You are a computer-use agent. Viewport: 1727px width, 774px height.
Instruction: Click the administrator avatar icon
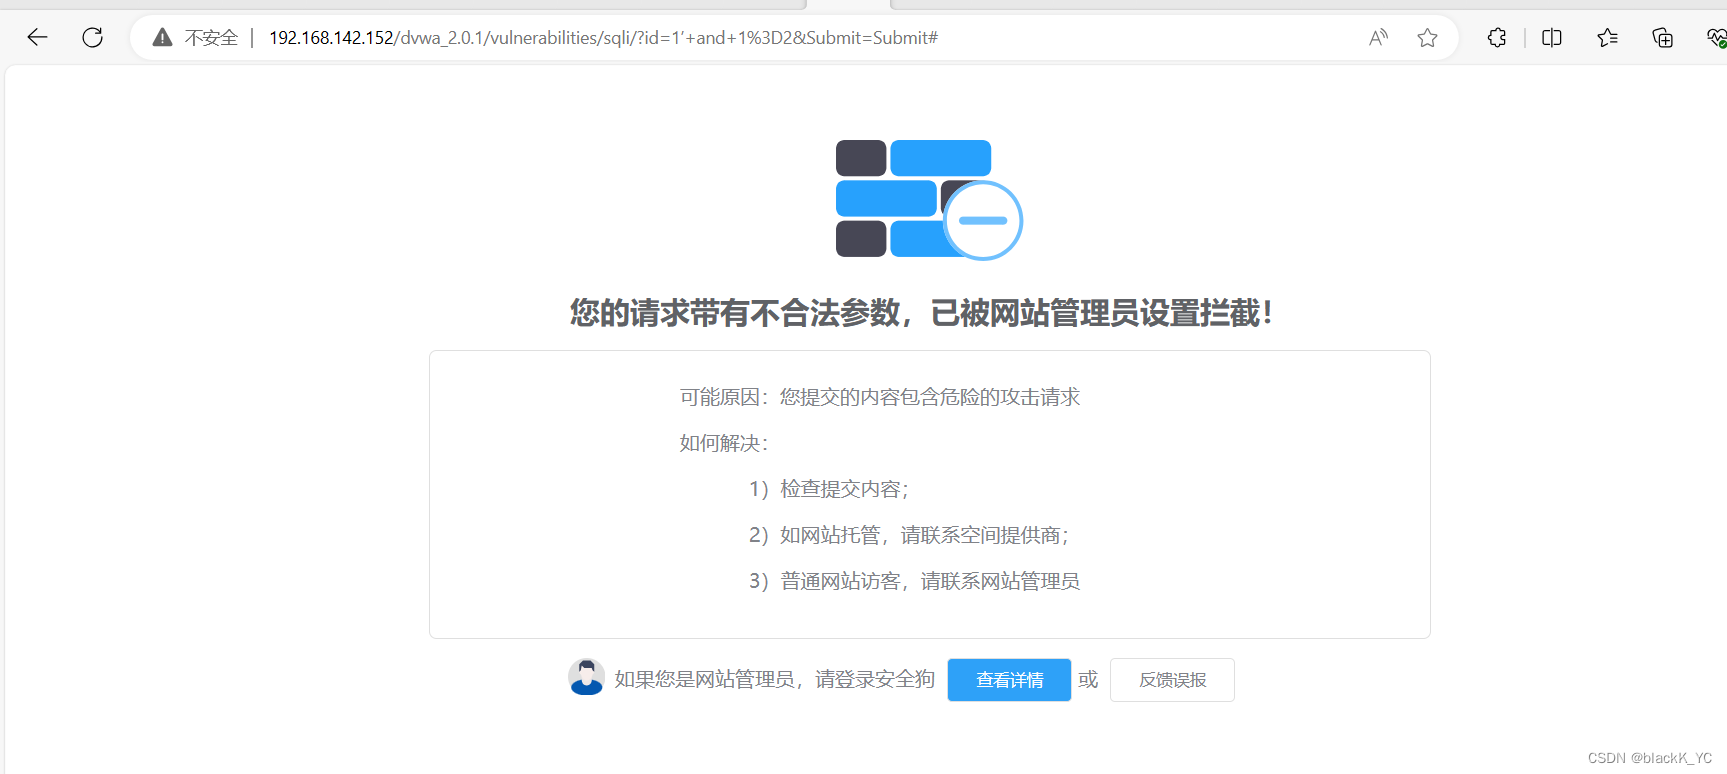pyautogui.click(x=586, y=677)
